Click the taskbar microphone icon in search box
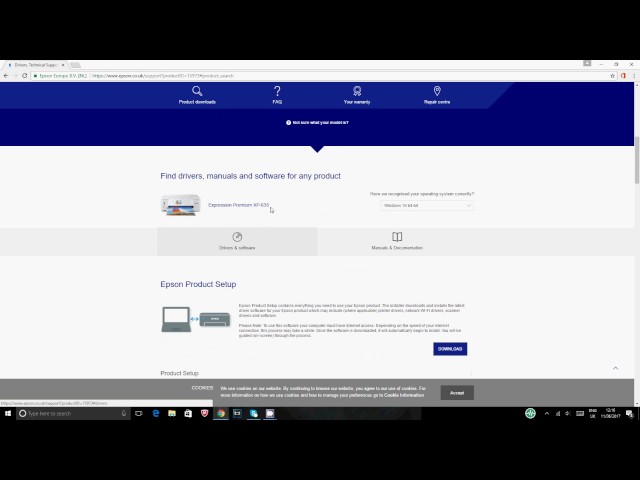The height and width of the screenshot is (480, 640). point(124,413)
